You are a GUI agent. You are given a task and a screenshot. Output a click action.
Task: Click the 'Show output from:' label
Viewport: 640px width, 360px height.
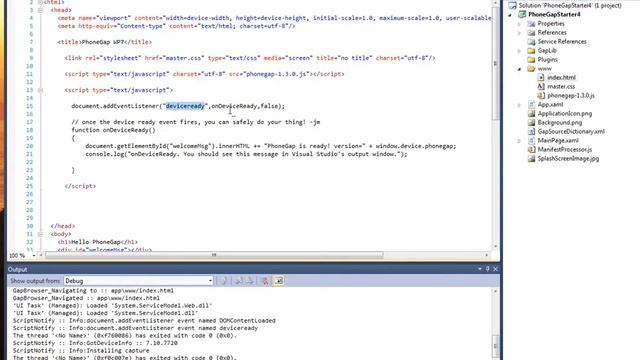pyautogui.click(x=35, y=281)
